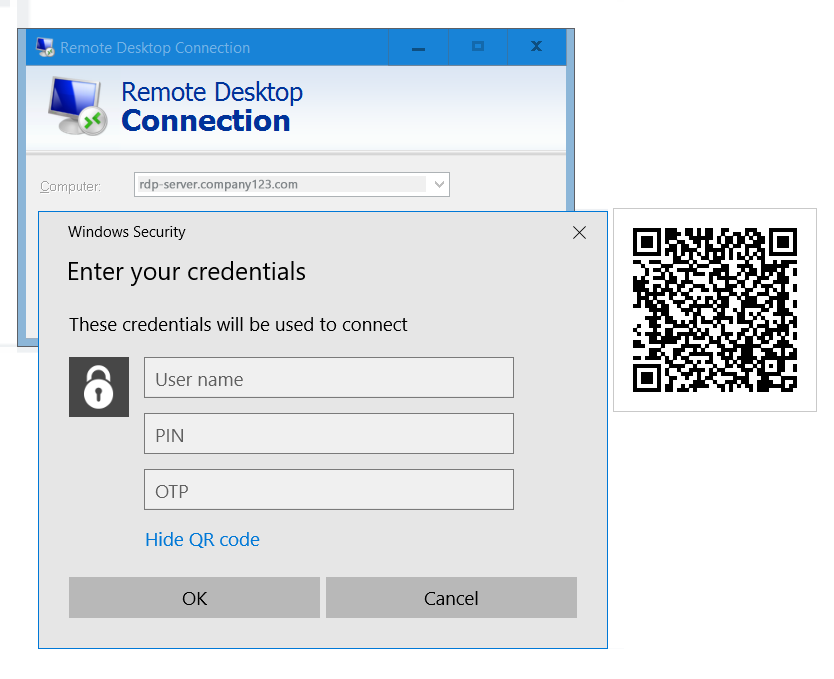Image resolution: width=834 pixels, height=679 pixels.
Task: Minimize the Remote Desktop Connection window
Action: click(x=419, y=47)
